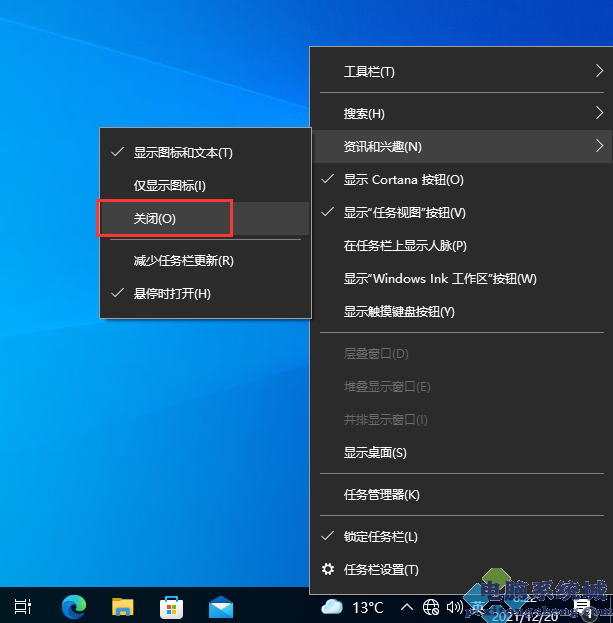Launch Microsoft Edge from the taskbar

pos(74,607)
